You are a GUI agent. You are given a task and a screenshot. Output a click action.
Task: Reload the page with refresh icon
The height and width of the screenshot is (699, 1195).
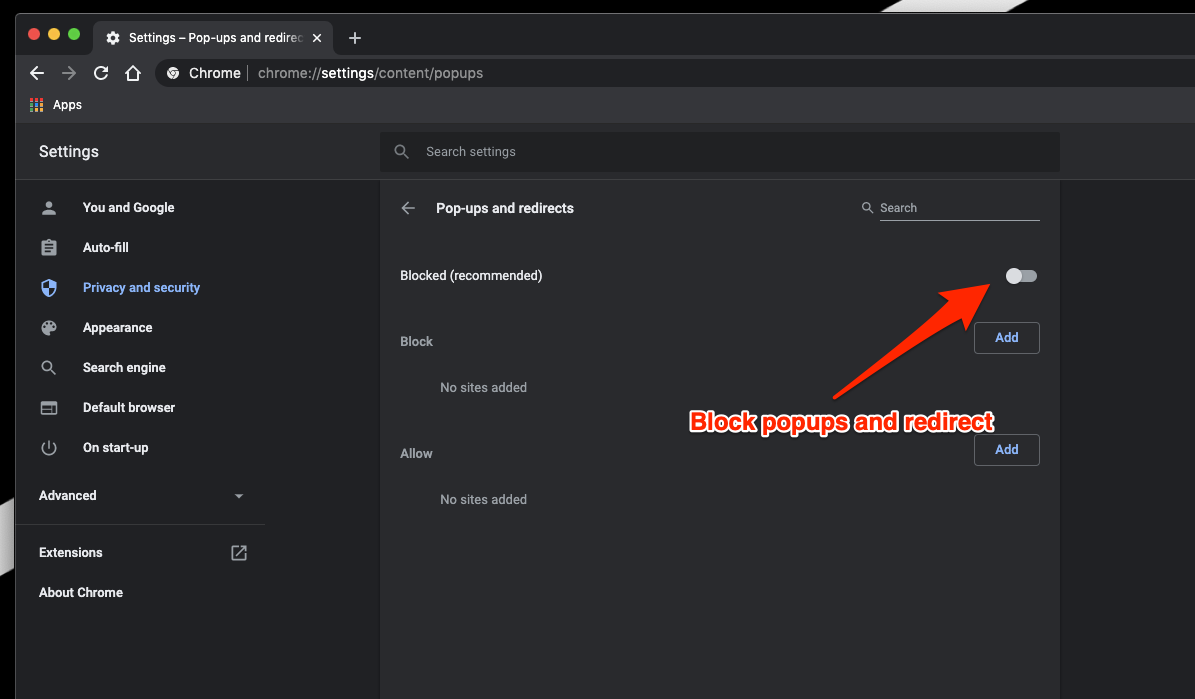tap(101, 73)
